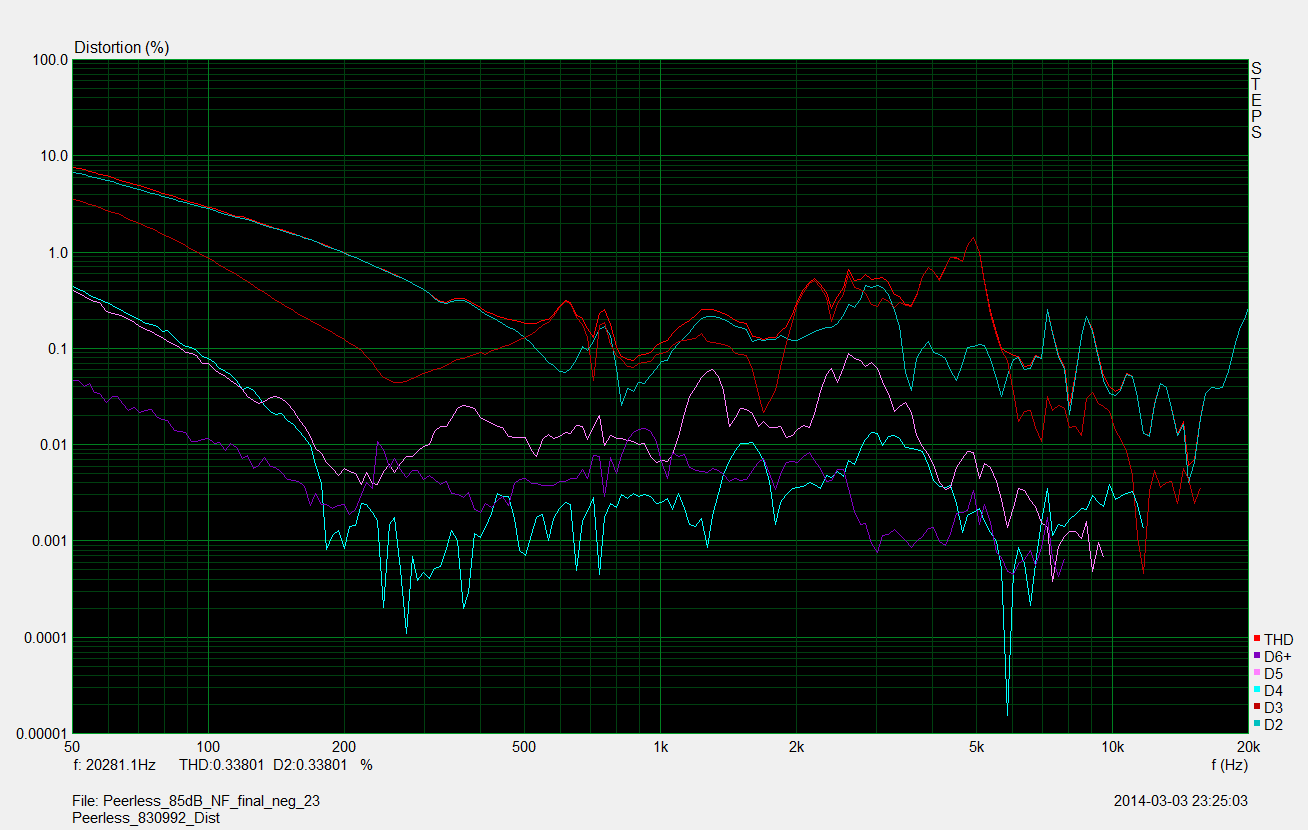Click the 20k tick on the frequency axis
Image resolution: width=1308 pixels, height=830 pixels.
[1246, 747]
